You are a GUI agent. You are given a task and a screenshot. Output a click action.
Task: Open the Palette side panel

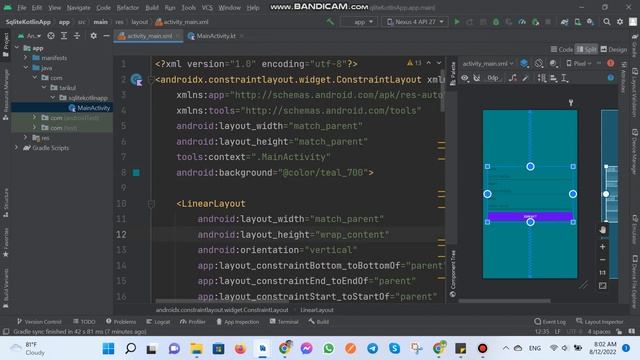pos(452,74)
